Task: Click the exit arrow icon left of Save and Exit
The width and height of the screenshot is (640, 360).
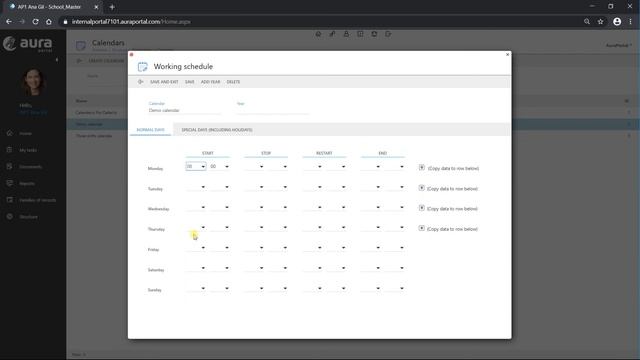Action: [x=140, y=82]
